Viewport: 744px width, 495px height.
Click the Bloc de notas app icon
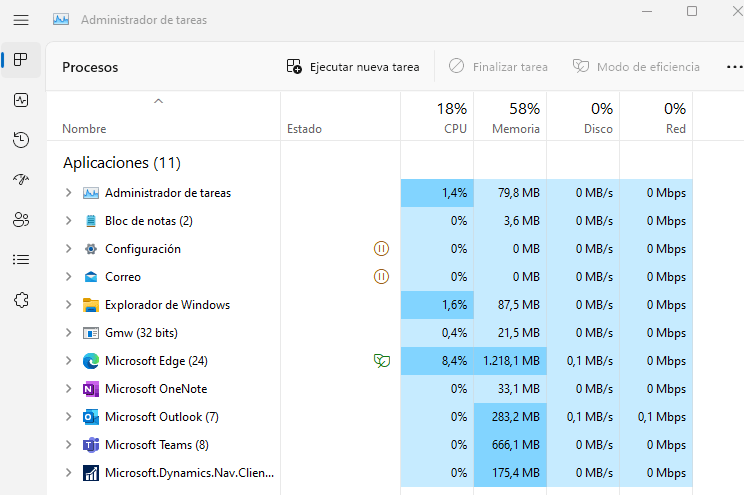[x=91, y=221]
